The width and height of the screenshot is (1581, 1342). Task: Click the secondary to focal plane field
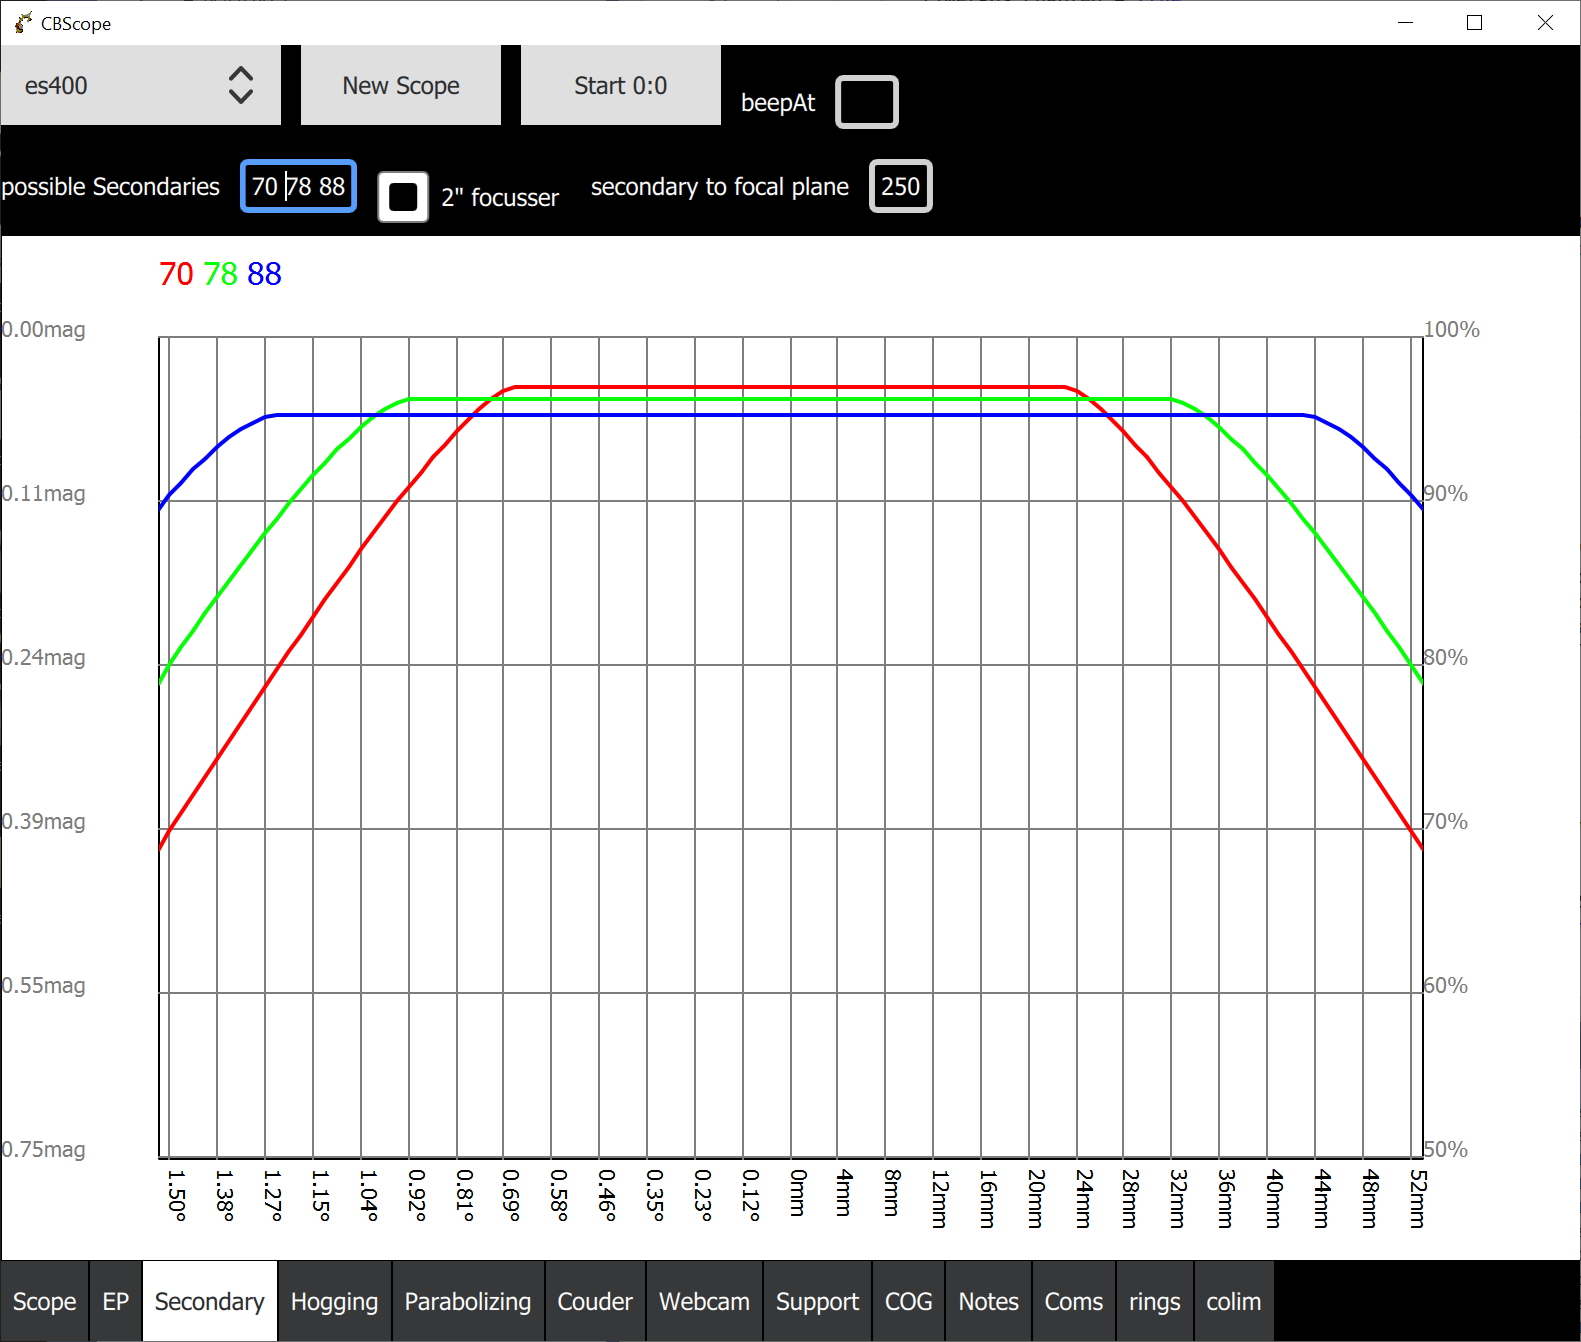[901, 186]
